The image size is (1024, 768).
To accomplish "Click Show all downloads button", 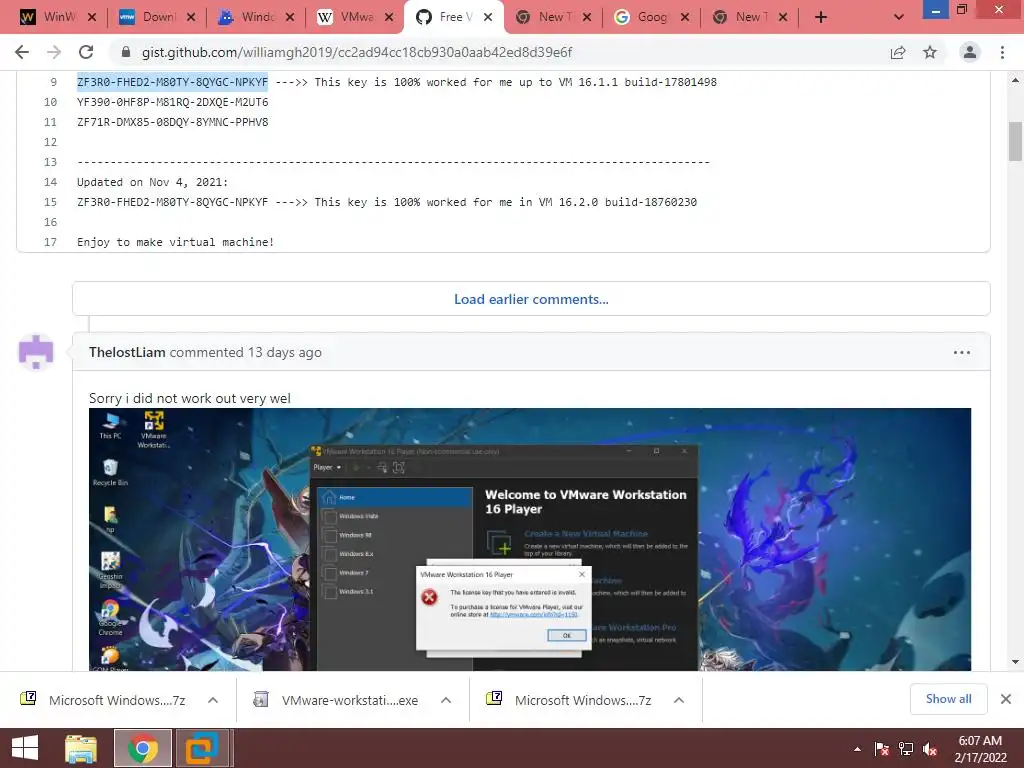I will 948,699.
